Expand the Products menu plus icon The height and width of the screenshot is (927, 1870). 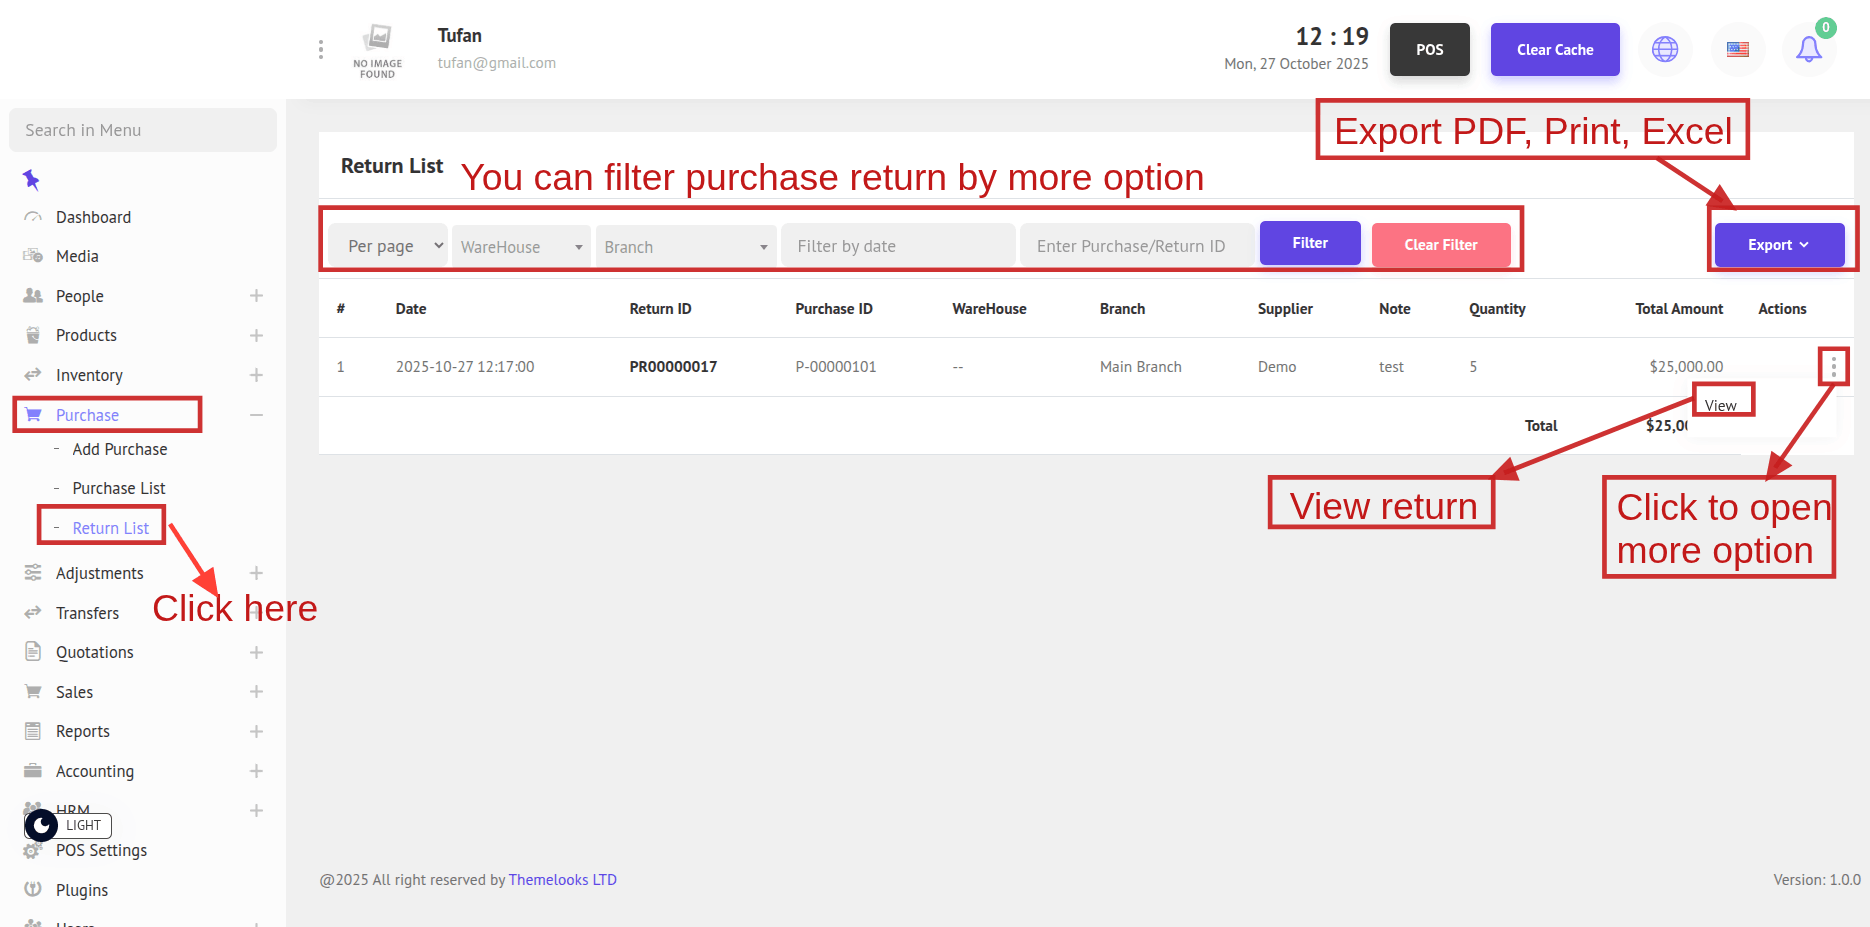pos(256,336)
